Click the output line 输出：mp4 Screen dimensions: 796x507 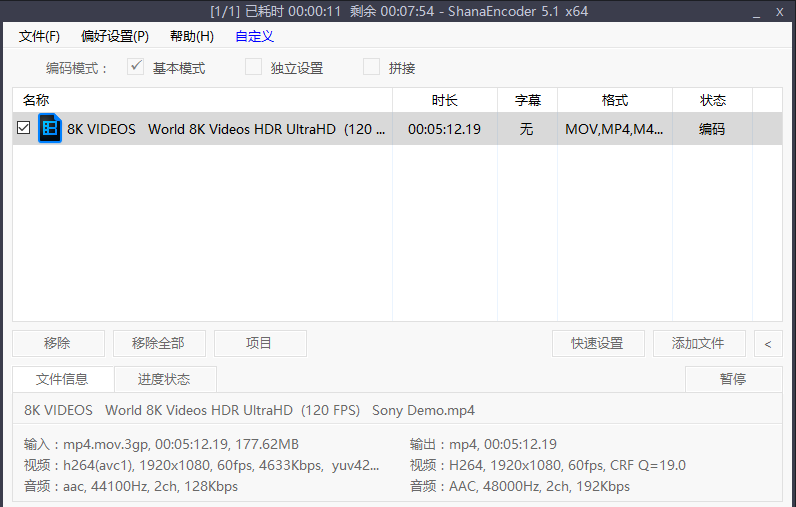click(483, 445)
